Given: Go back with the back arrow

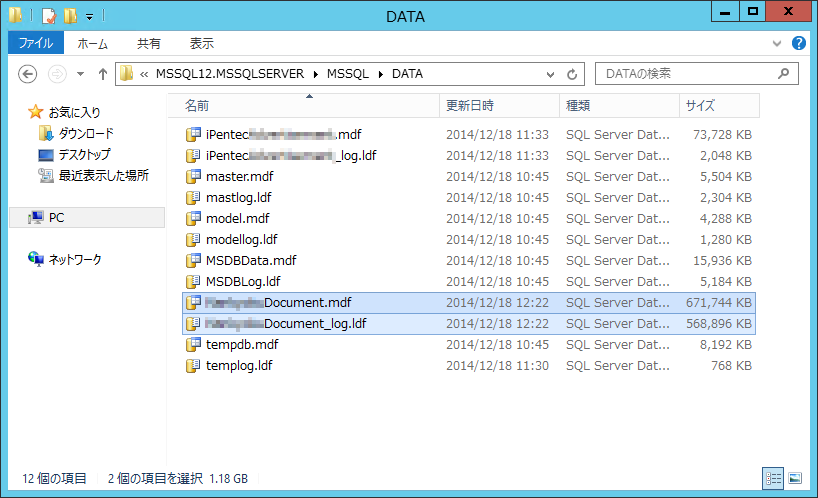Looking at the screenshot, I should point(28,74).
